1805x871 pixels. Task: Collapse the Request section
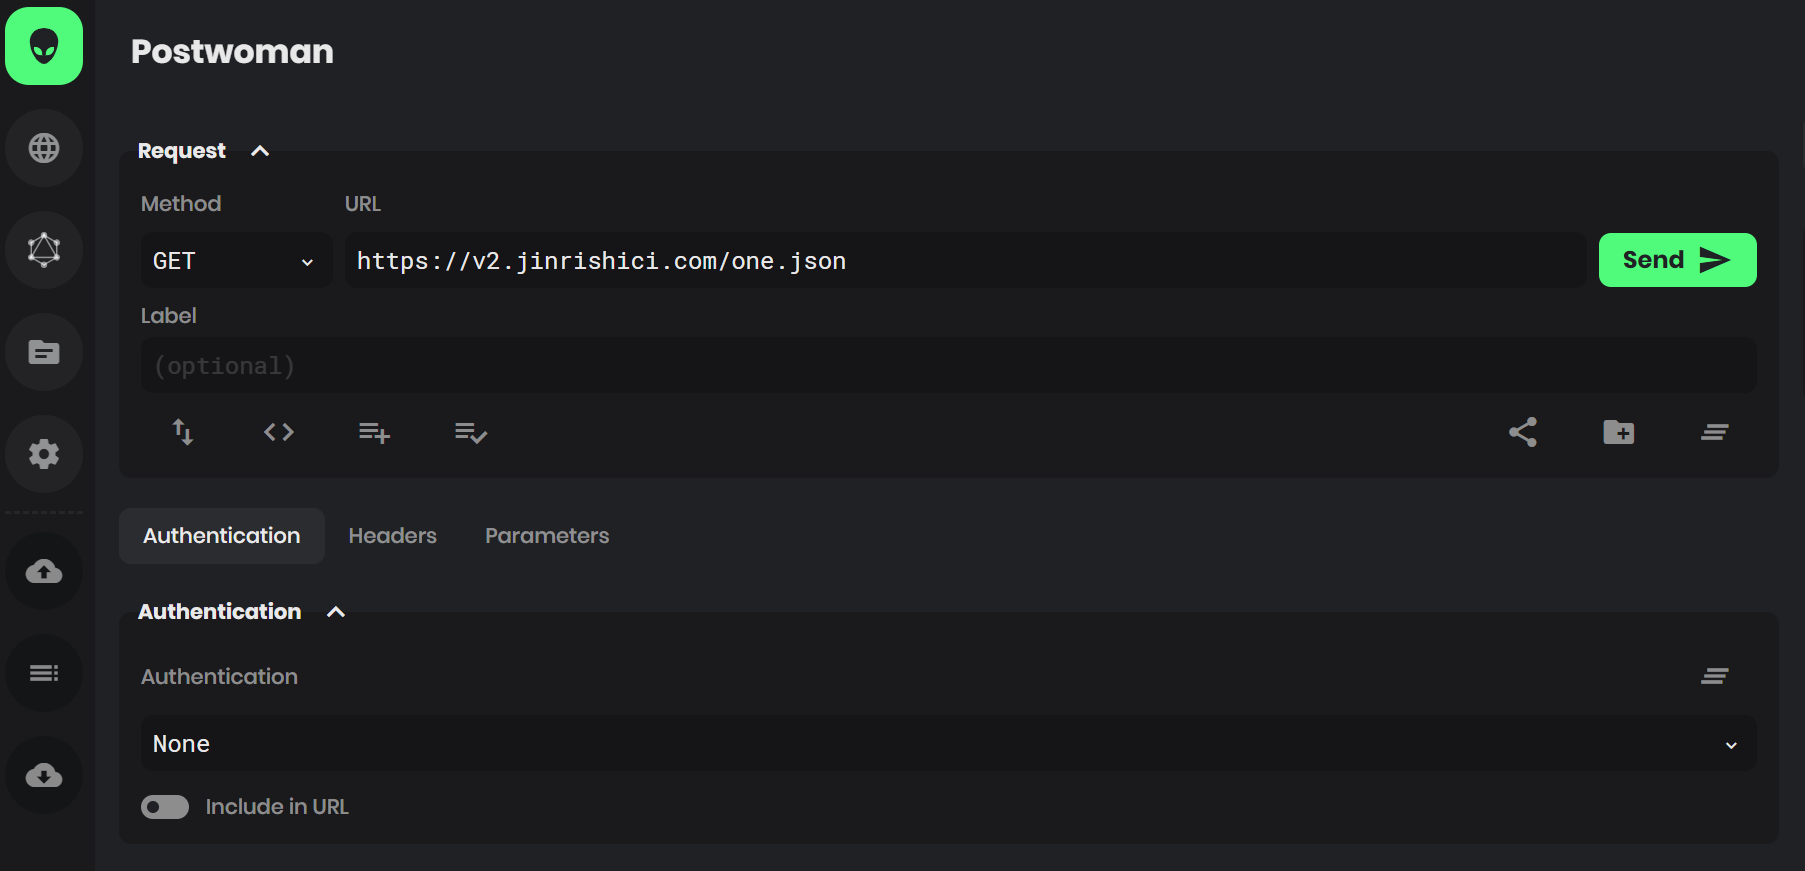[260, 151]
